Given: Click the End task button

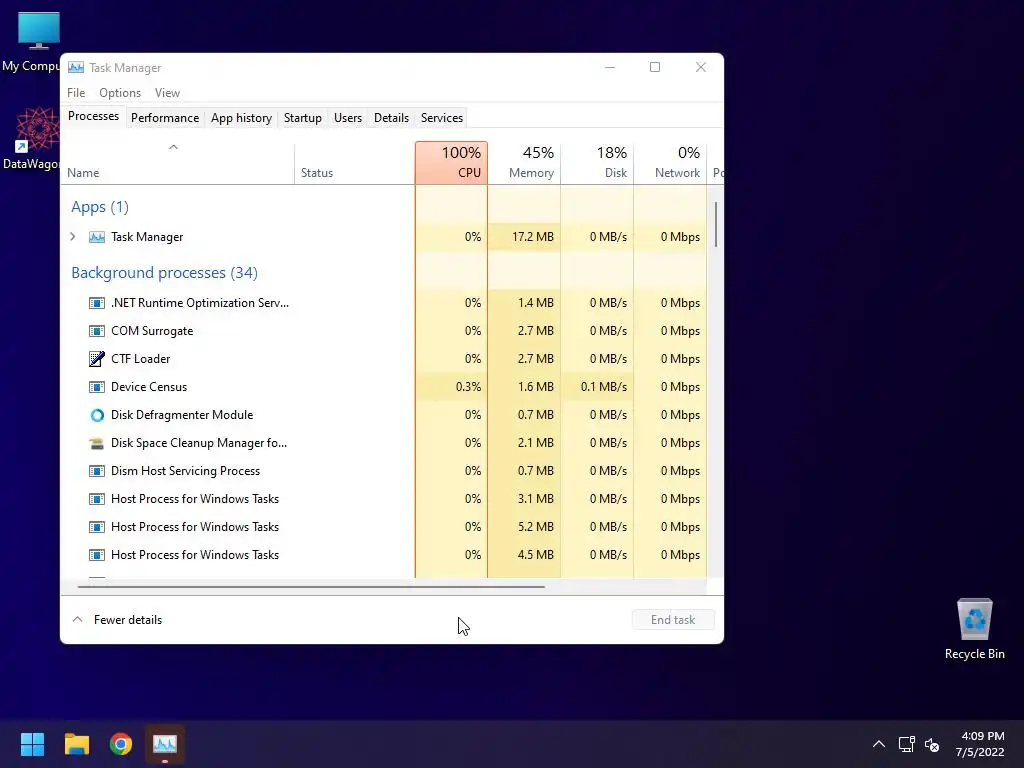Looking at the screenshot, I should (673, 620).
